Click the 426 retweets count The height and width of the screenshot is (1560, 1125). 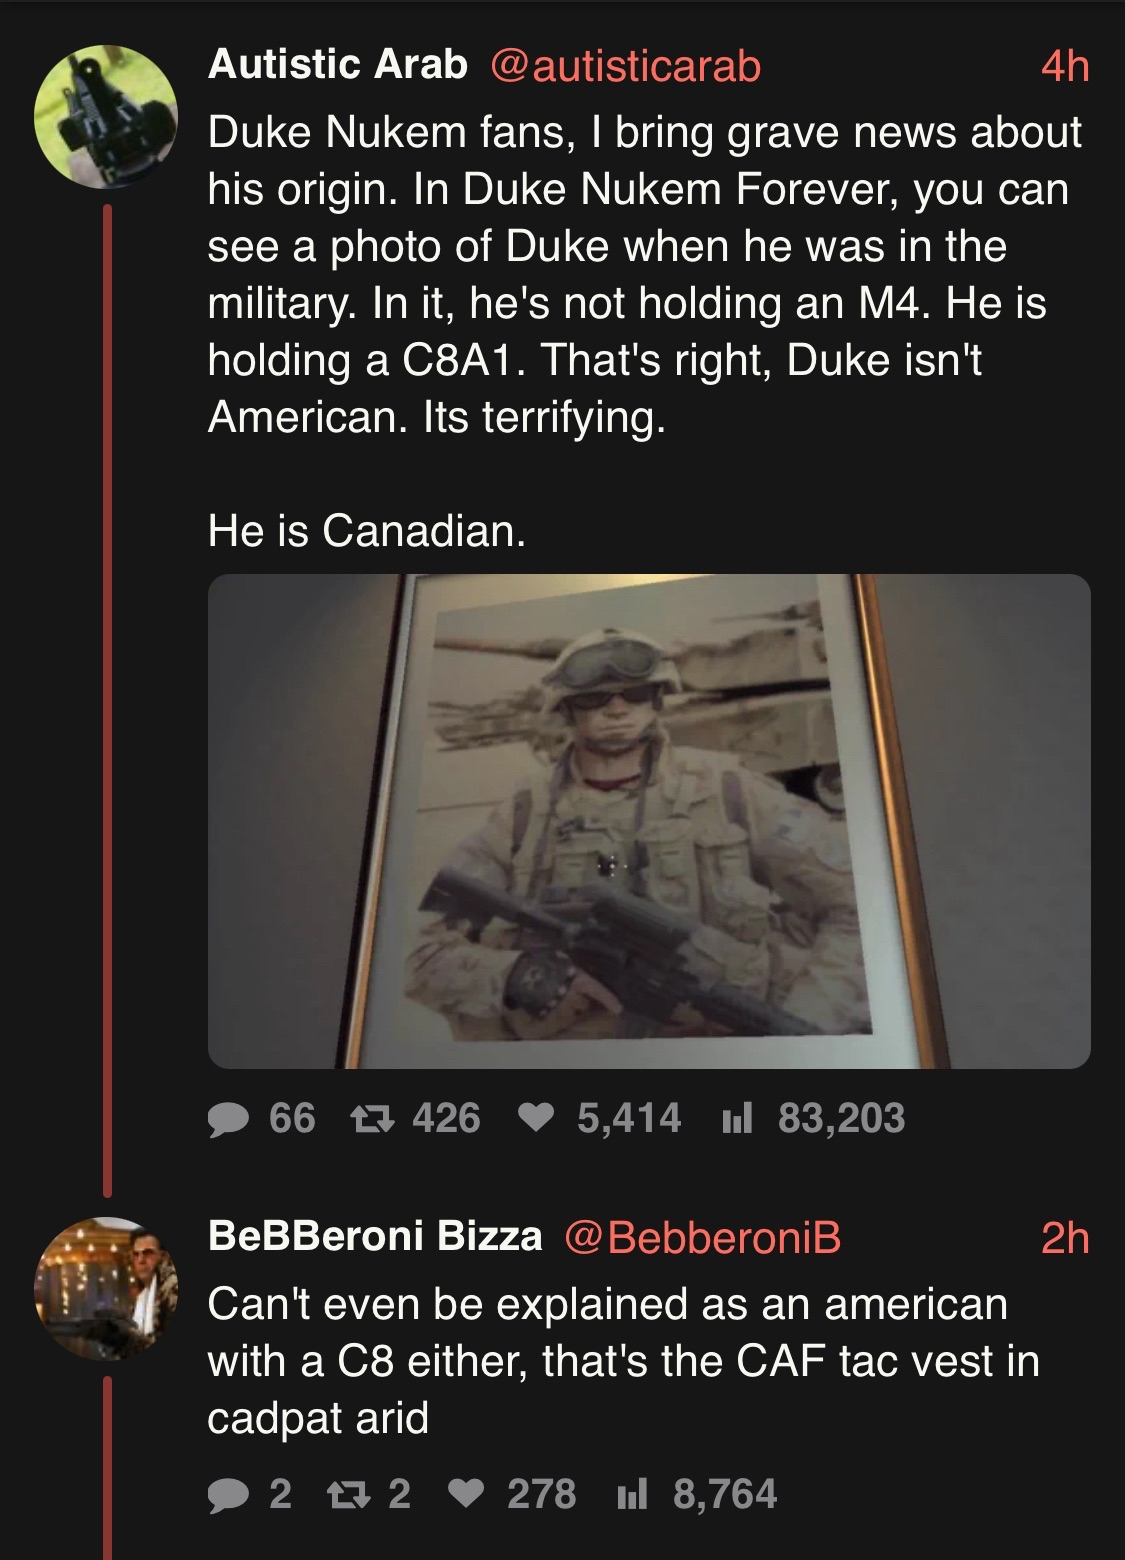click(x=446, y=1118)
